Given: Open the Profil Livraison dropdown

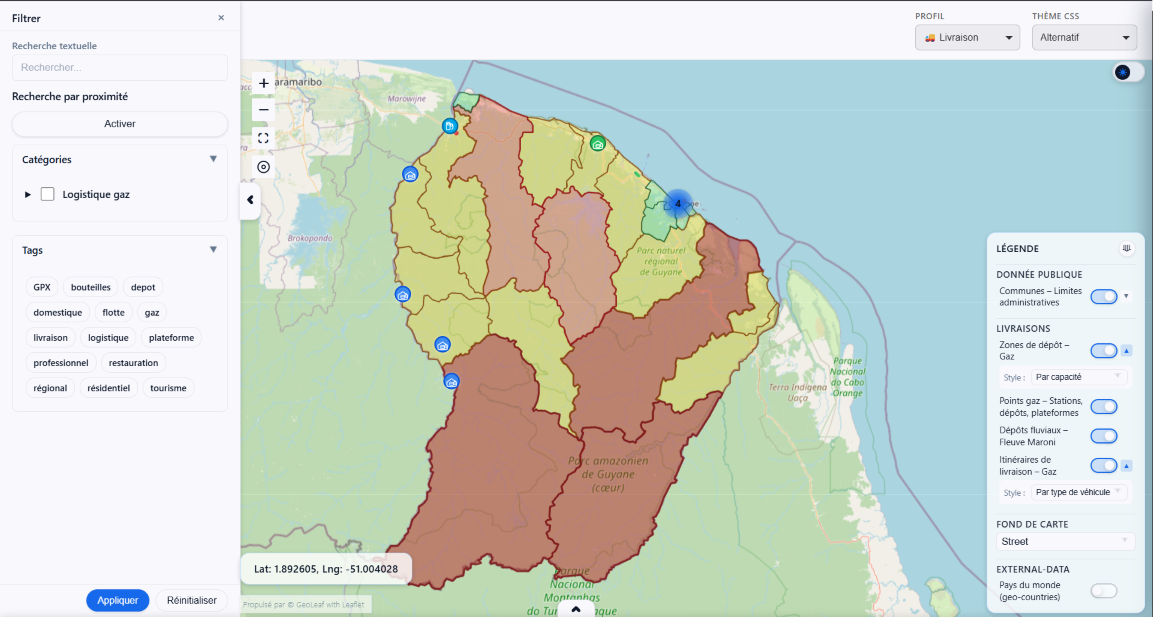Looking at the screenshot, I should coord(966,38).
